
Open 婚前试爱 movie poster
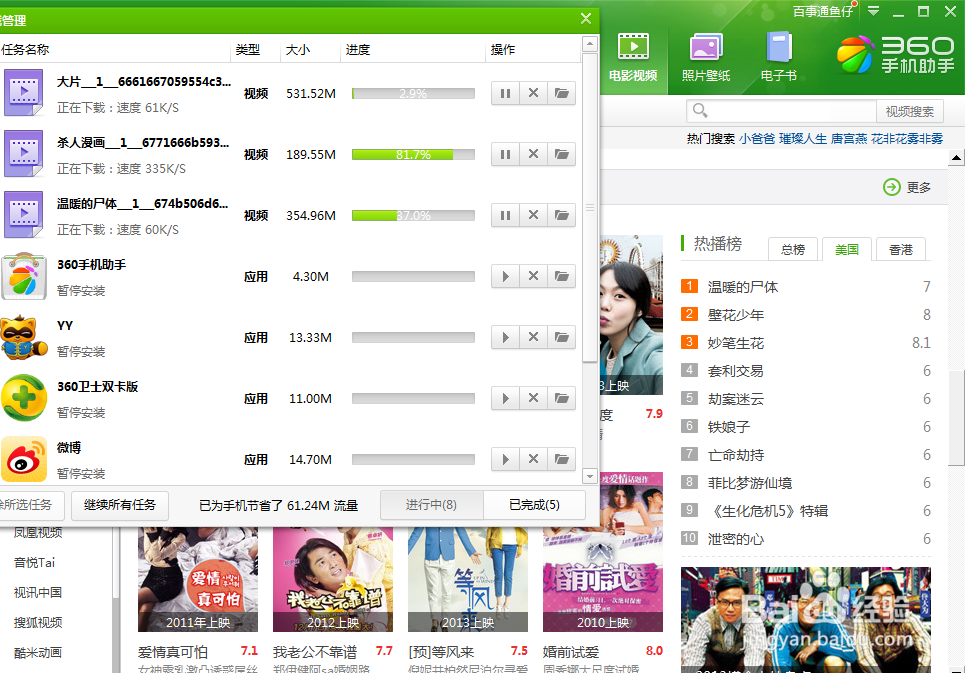click(603, 552)
